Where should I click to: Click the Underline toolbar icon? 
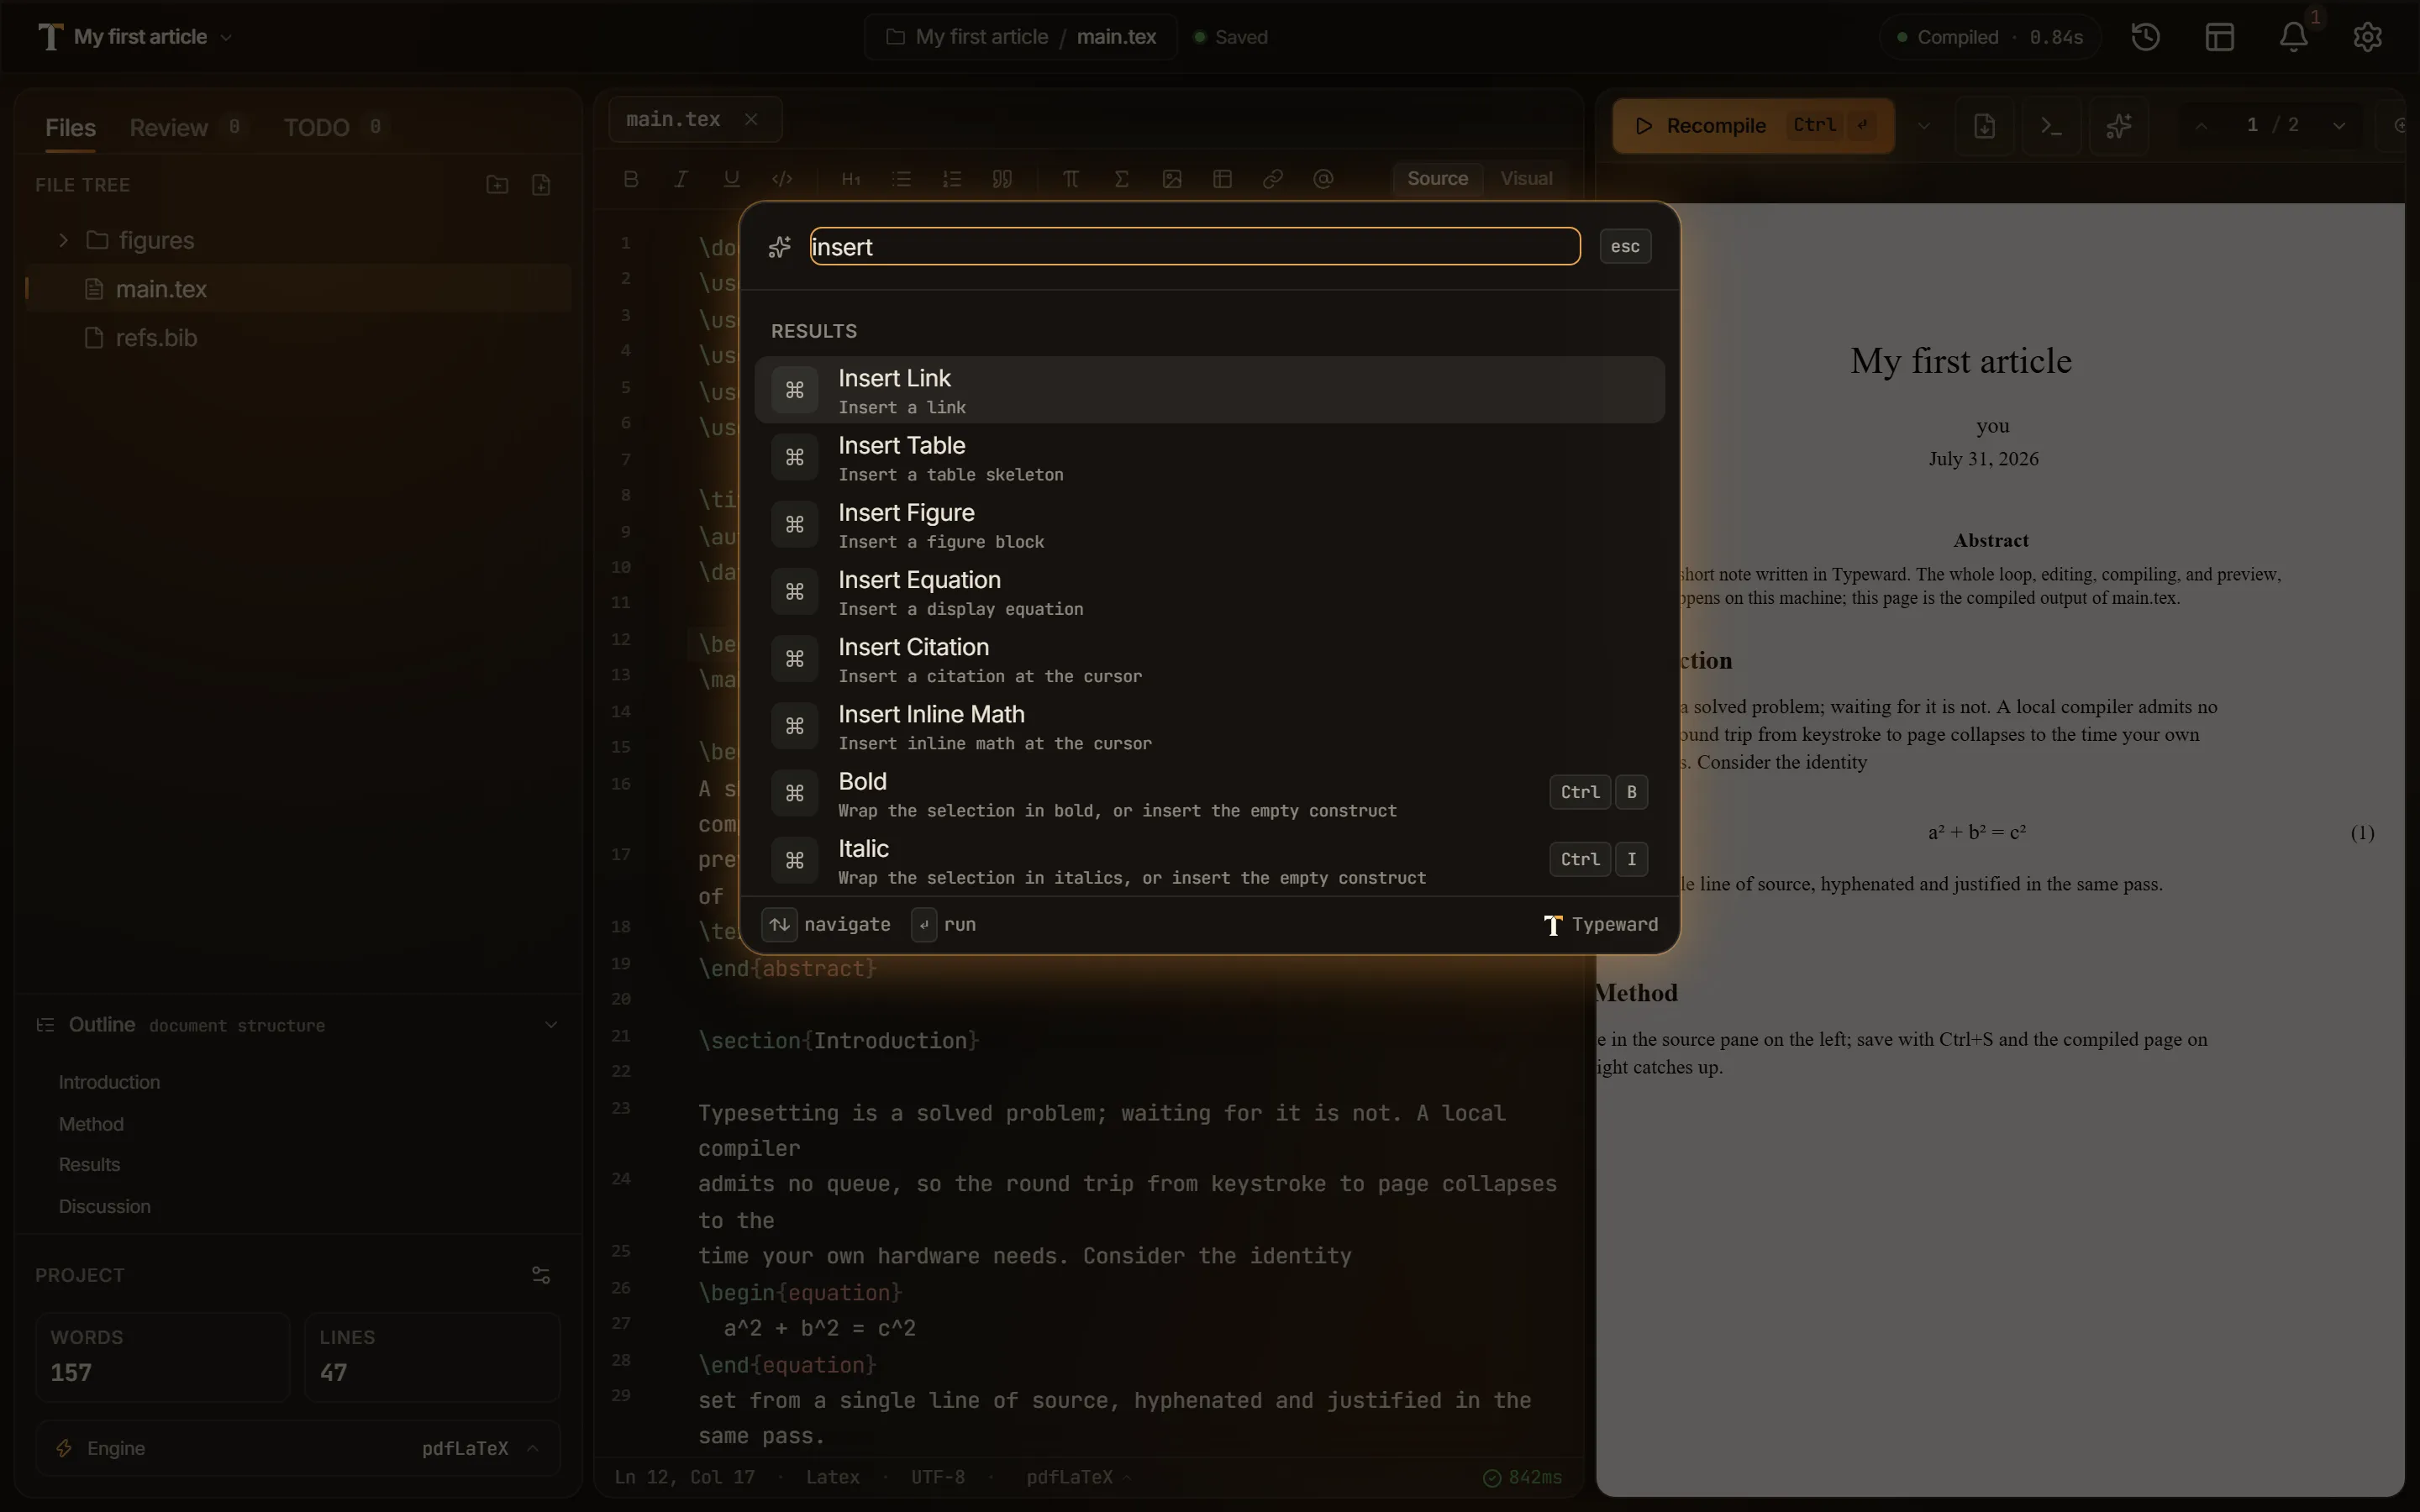click(x=731, y=179)
